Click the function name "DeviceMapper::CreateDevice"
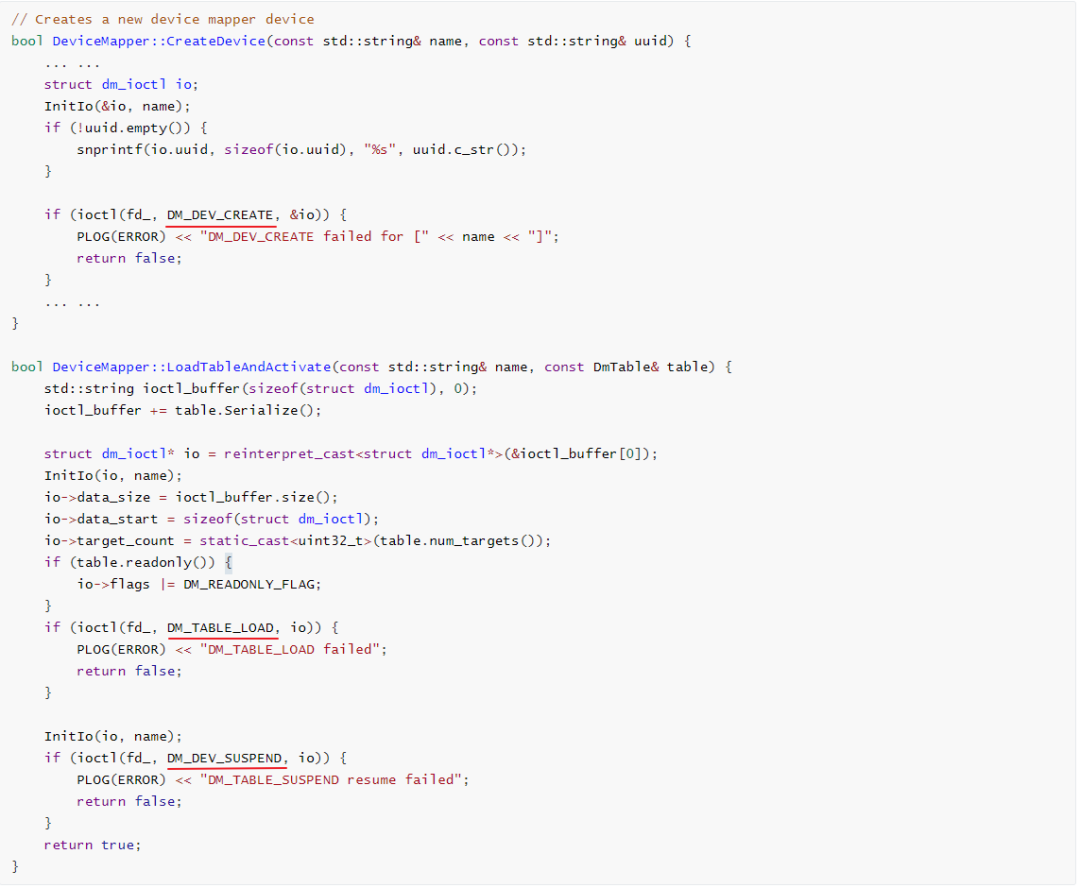The width and height of the screenshot is (1080, 888). (158, 41)
